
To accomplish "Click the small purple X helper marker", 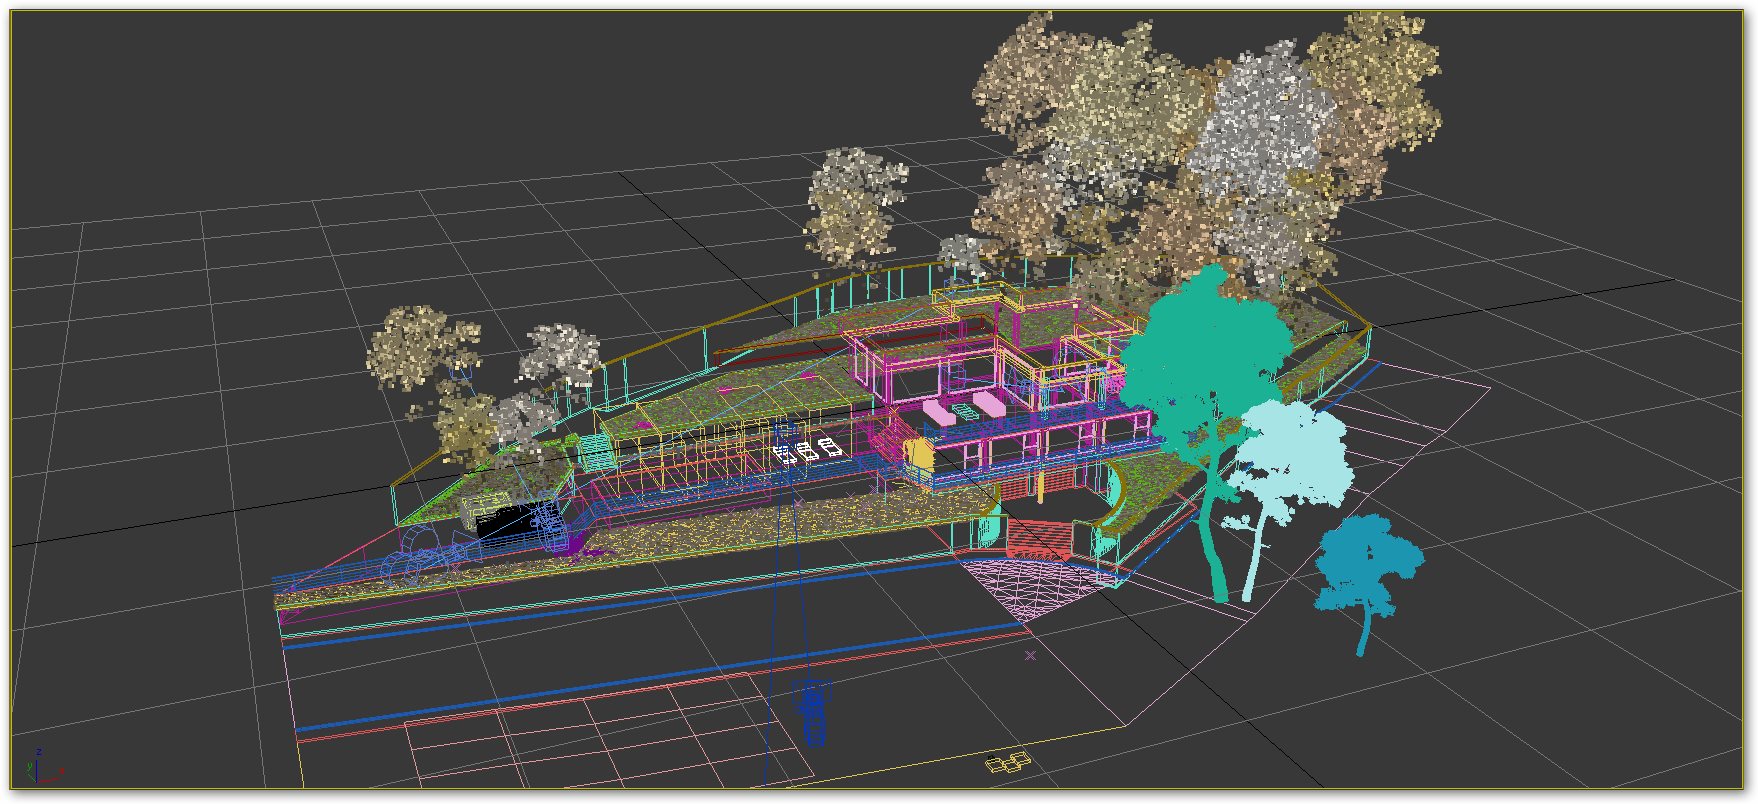I will (1031, 656).
